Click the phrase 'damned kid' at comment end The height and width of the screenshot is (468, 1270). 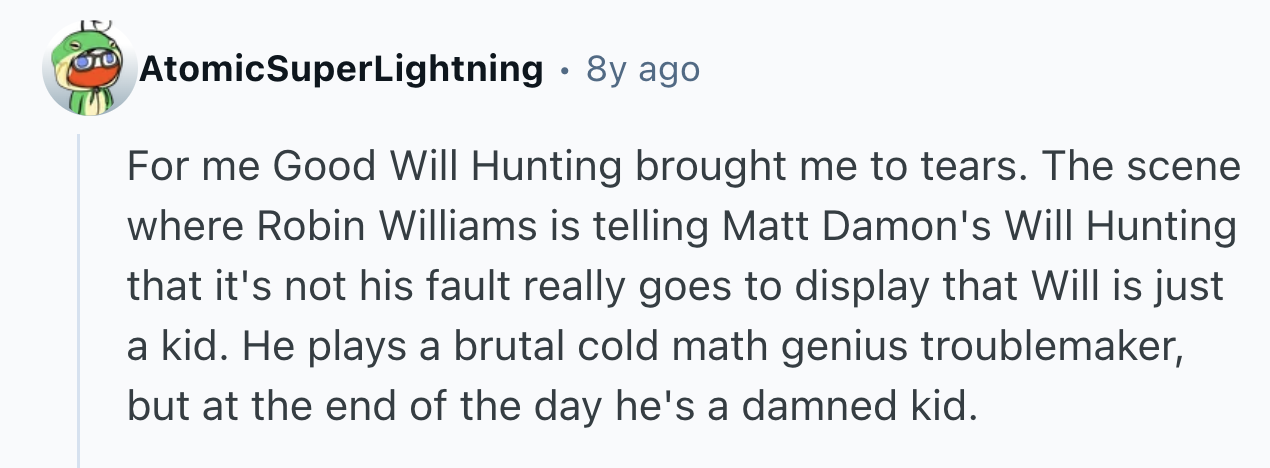click(x=881, y=407)
